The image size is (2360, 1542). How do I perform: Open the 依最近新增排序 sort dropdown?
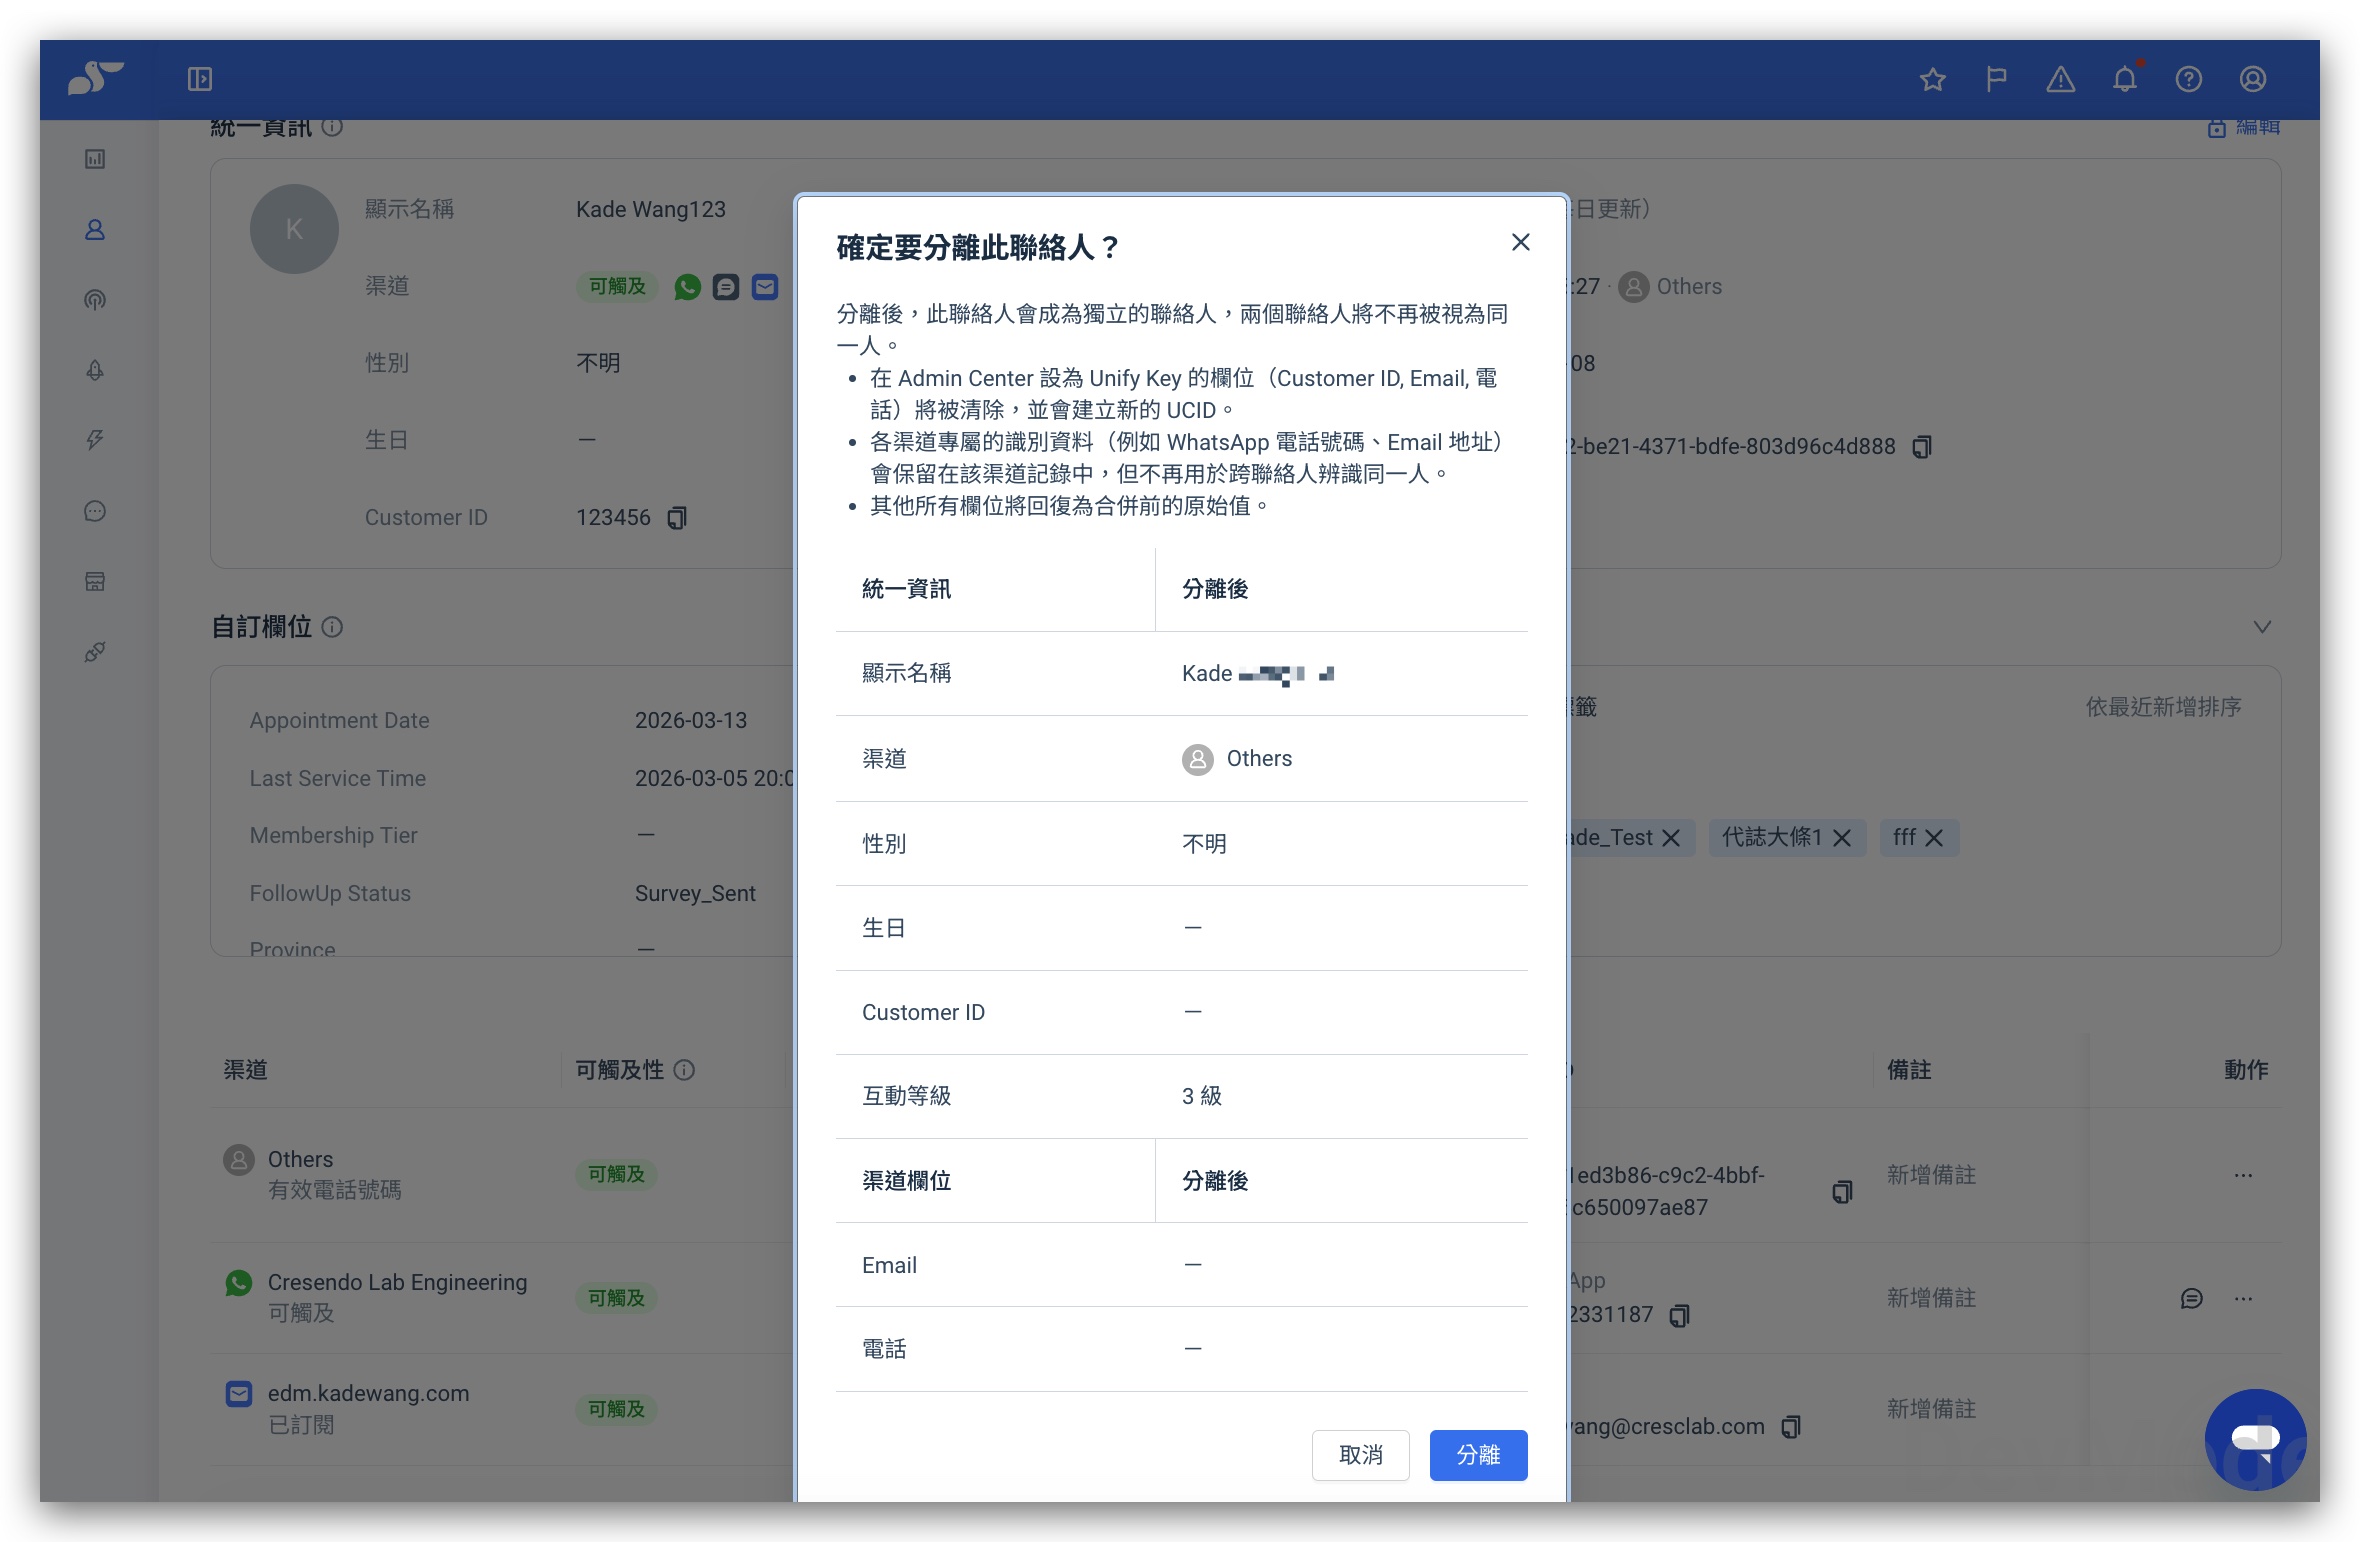tap(2163, 707)
